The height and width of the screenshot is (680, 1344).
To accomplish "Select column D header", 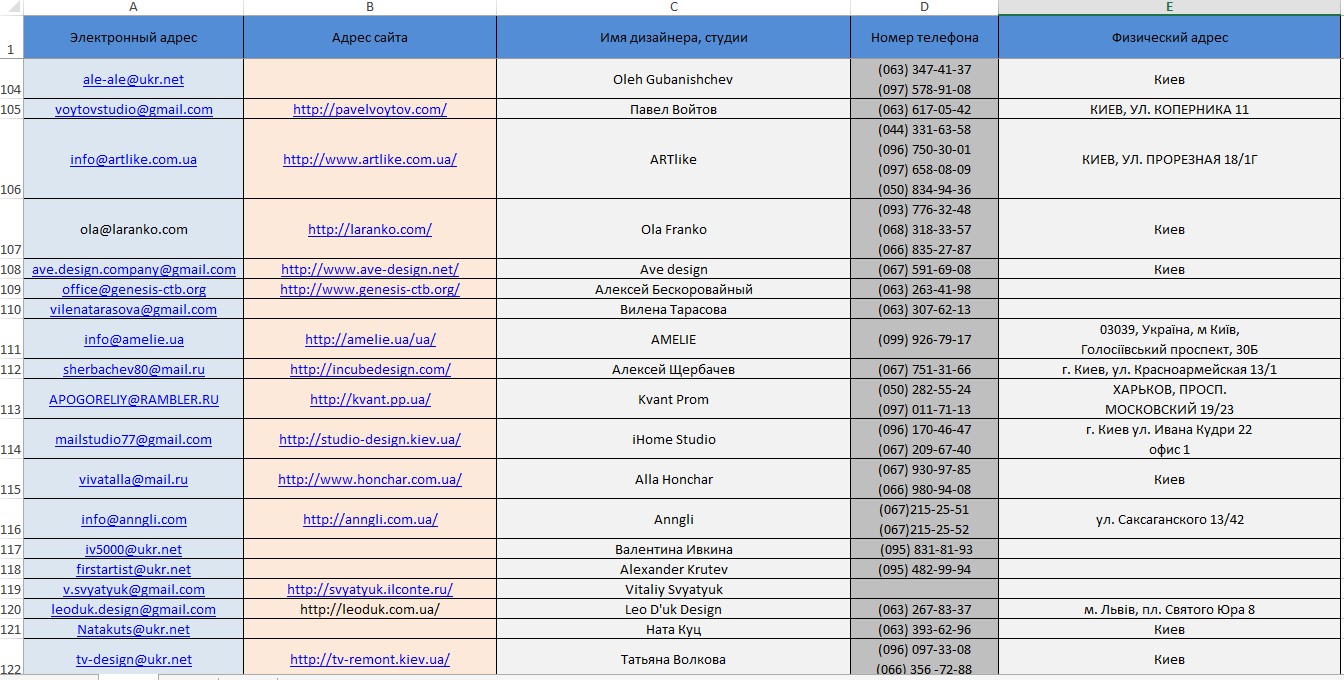I will [925, 7].
